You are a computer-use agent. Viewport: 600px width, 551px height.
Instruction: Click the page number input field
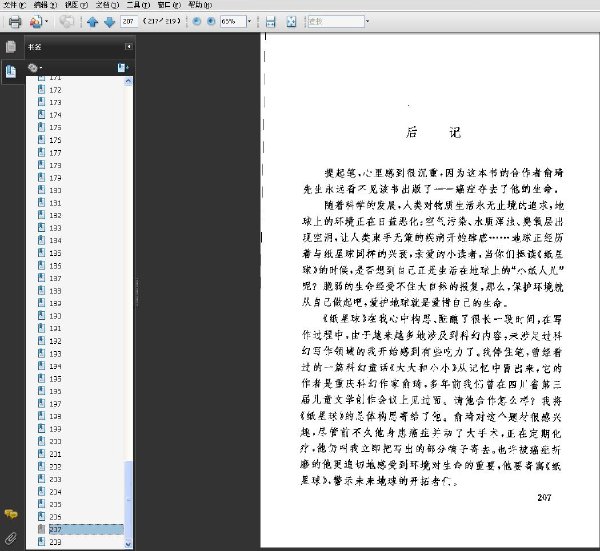tap(129, 21)
